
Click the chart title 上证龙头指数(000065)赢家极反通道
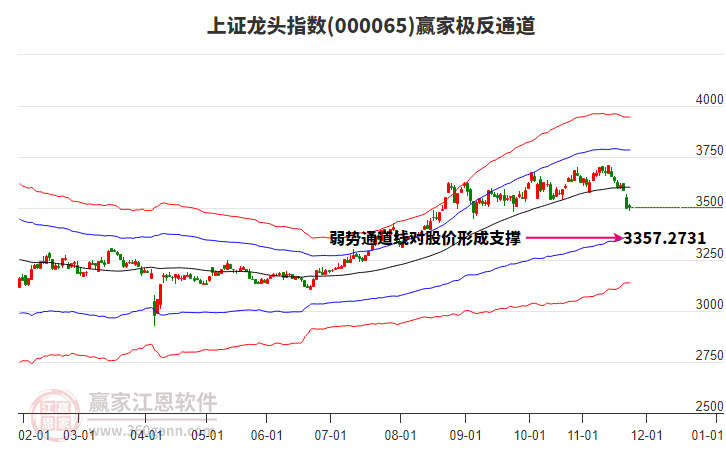tap(371, 26)
